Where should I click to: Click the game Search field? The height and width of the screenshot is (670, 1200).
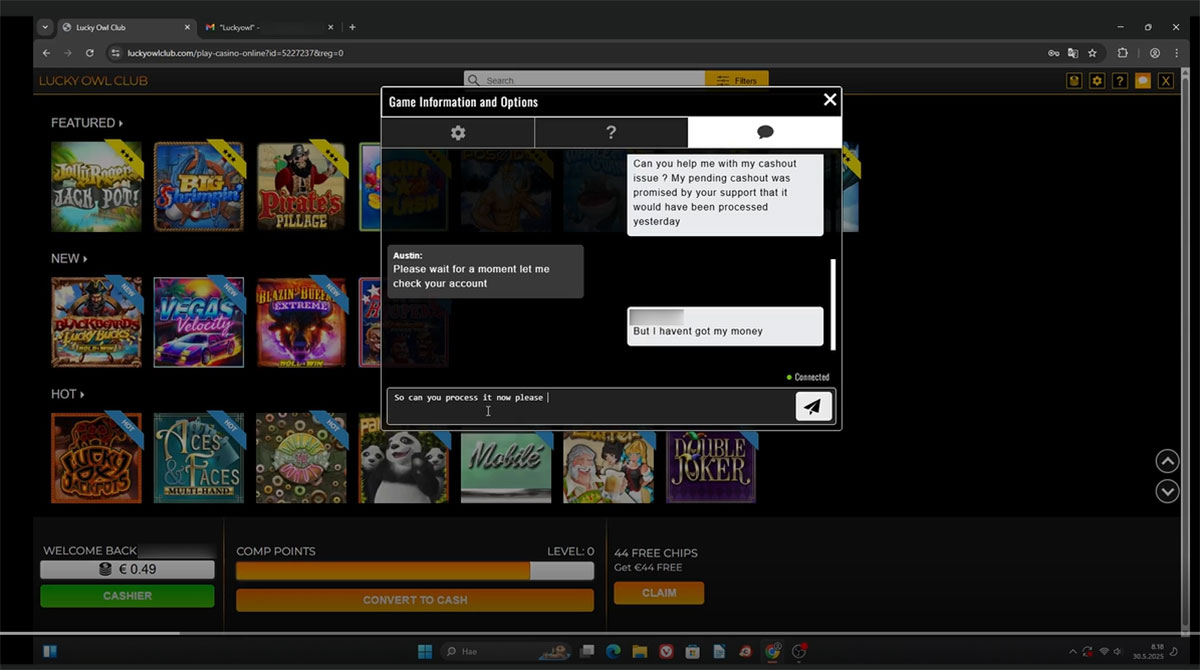pos(585,80)
